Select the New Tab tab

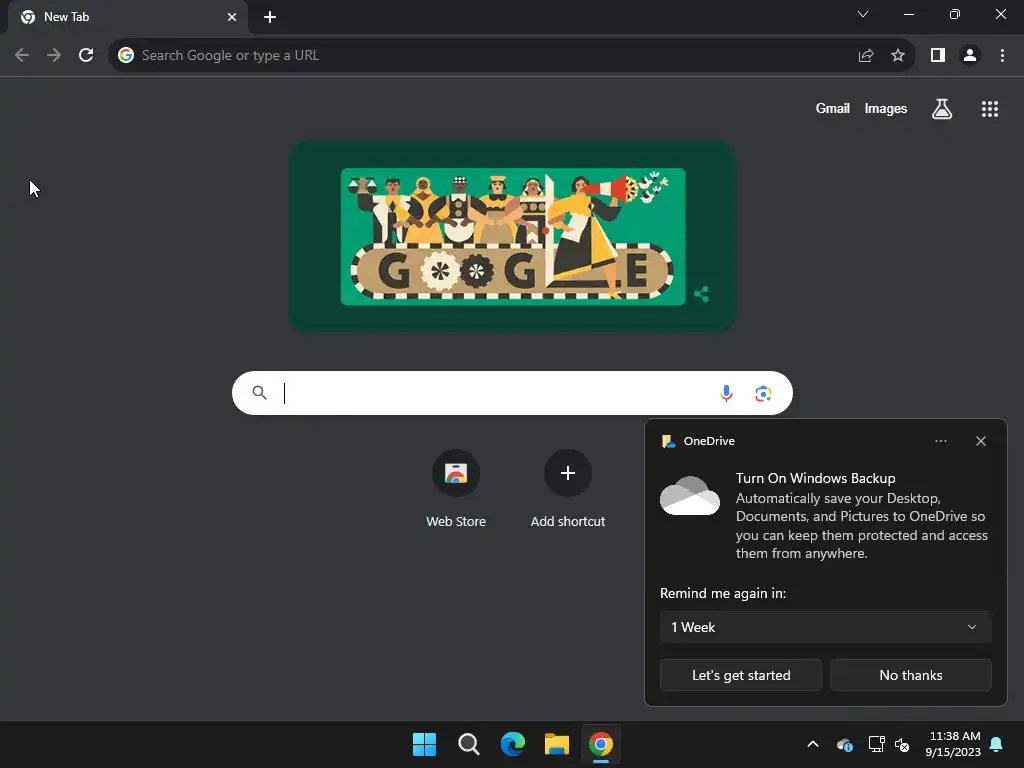(x=127, y=17)
